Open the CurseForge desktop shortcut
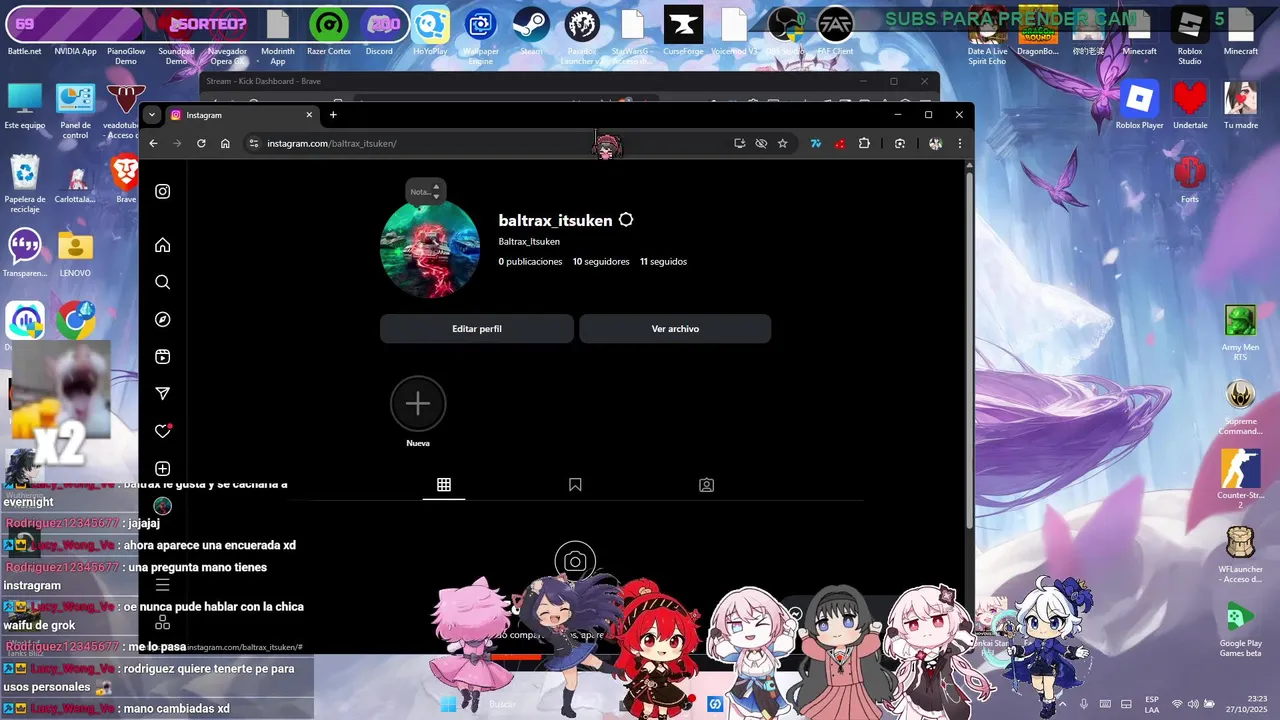Screen dimensions: 1280x720 click(x=684, y=31)
